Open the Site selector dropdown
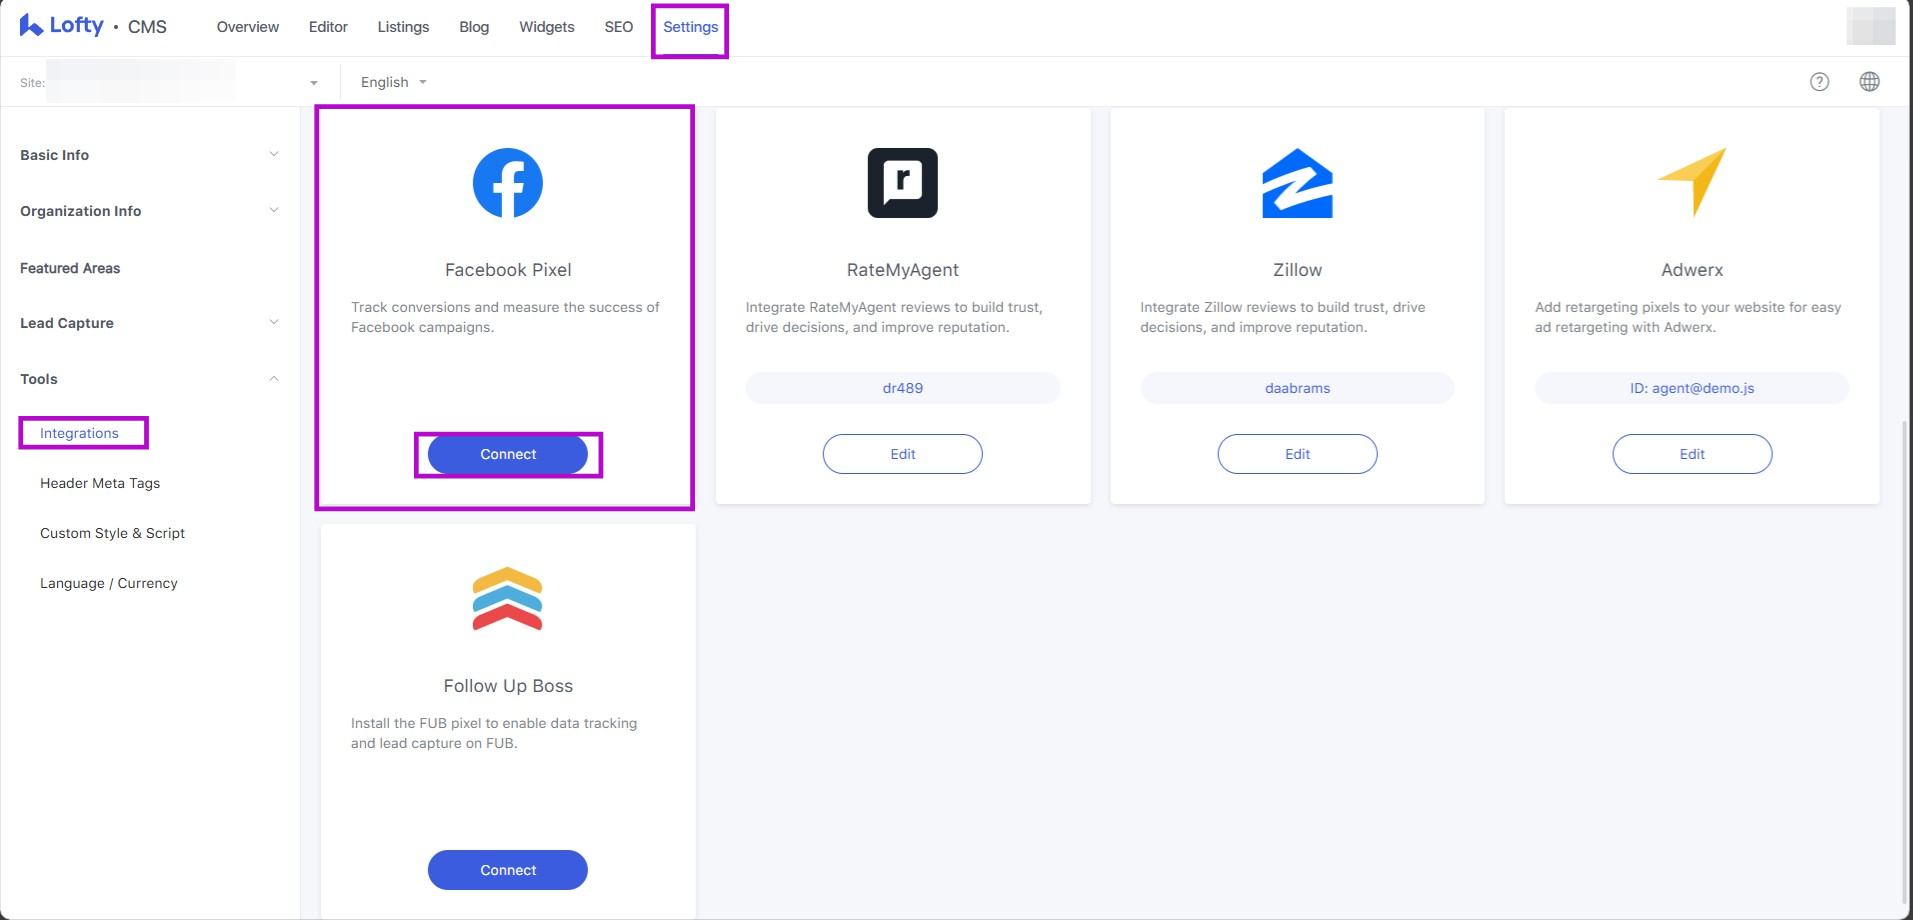 click(313, 83)
